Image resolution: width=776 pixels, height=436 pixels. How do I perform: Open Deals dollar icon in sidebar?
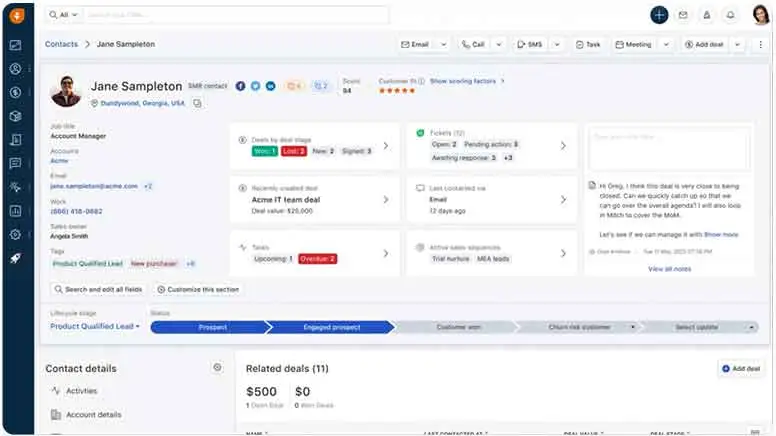(15, 92)
